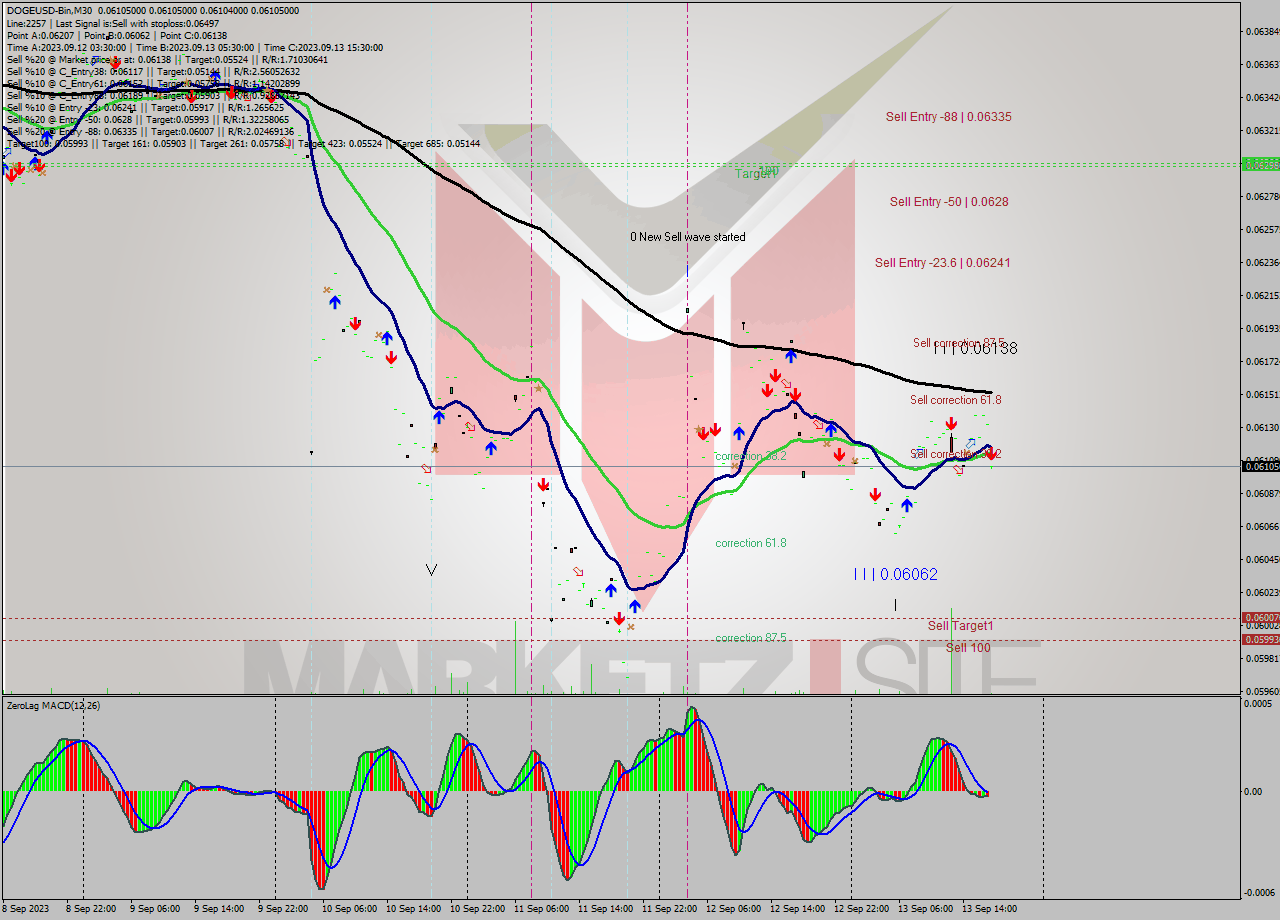1280x920 pixels.
Task: Click the 'Sell correction 61.8' label
Action: (x=955, y=400)
